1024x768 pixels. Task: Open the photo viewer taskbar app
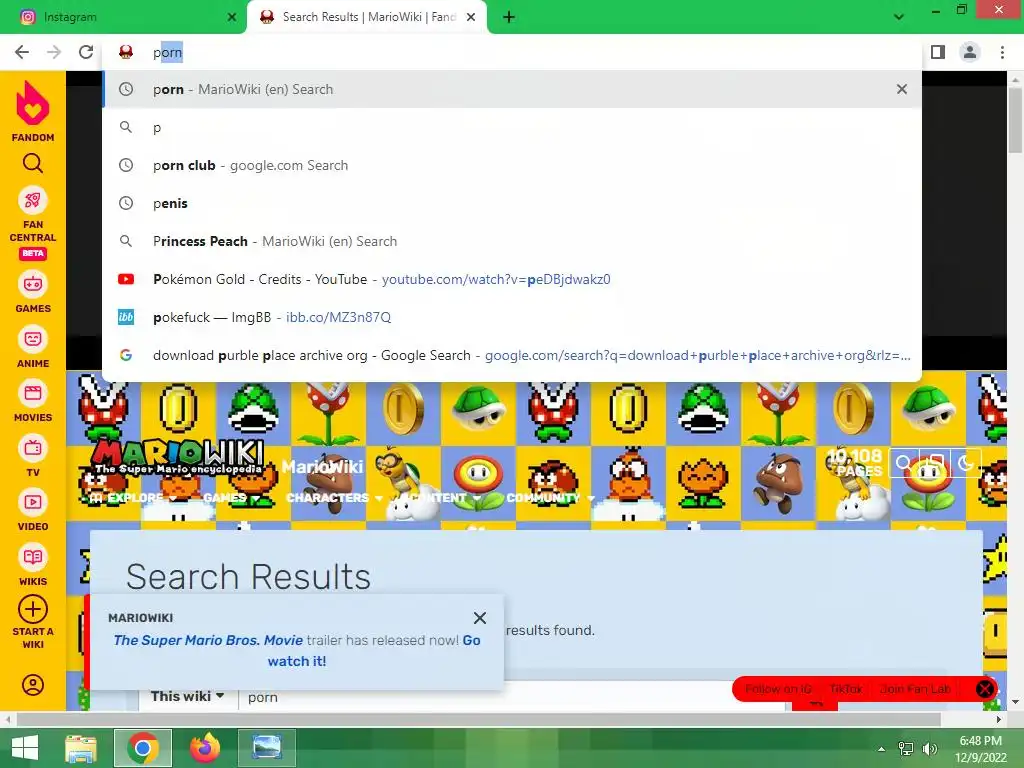pos(266,748)
